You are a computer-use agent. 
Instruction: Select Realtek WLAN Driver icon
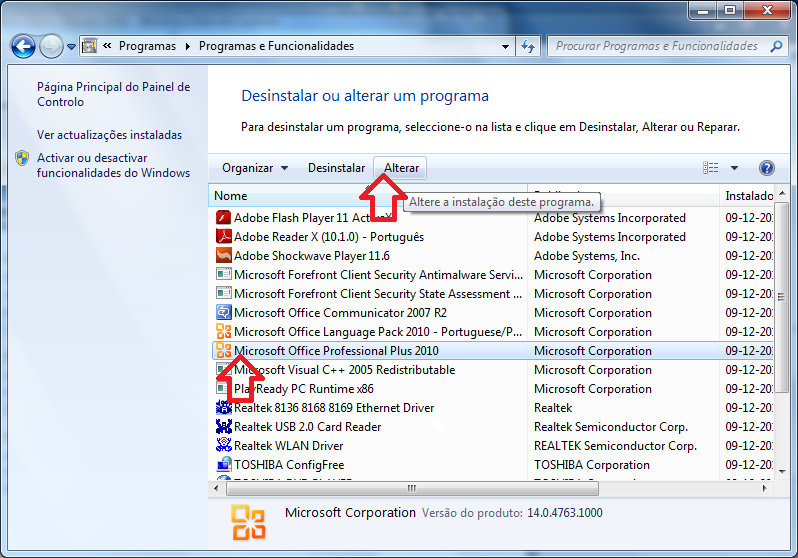pyautogui.click(x=223, y=445)
